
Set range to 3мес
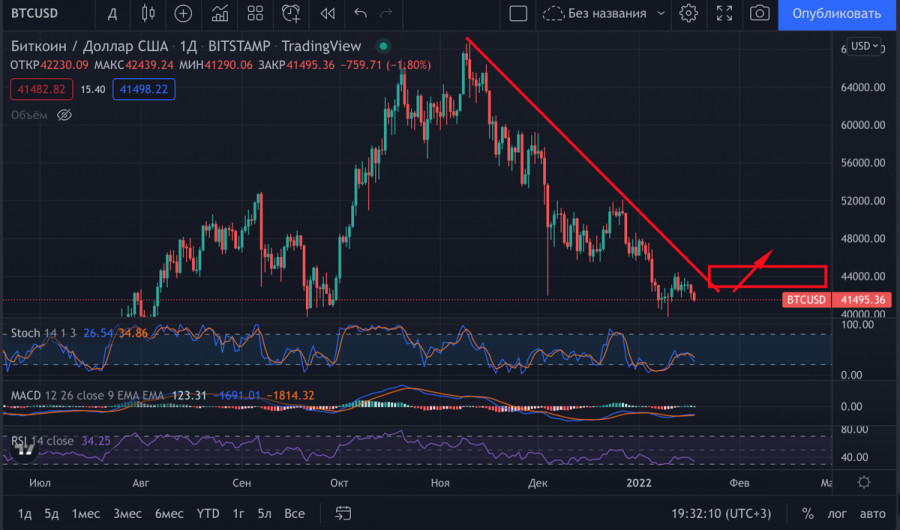tap(127, 513)
